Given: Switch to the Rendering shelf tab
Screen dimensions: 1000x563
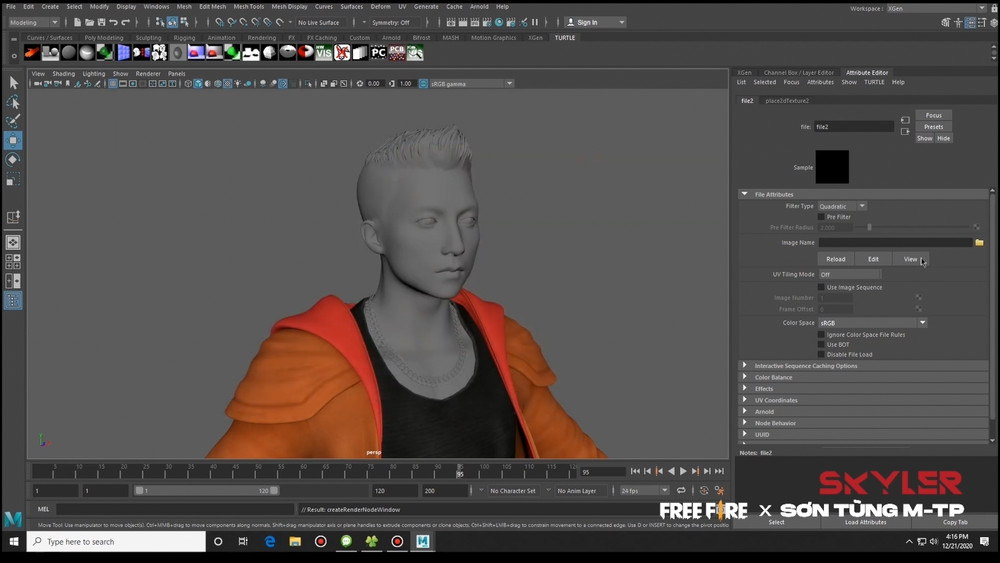Looking at the screenshot, I should (261, 38).
